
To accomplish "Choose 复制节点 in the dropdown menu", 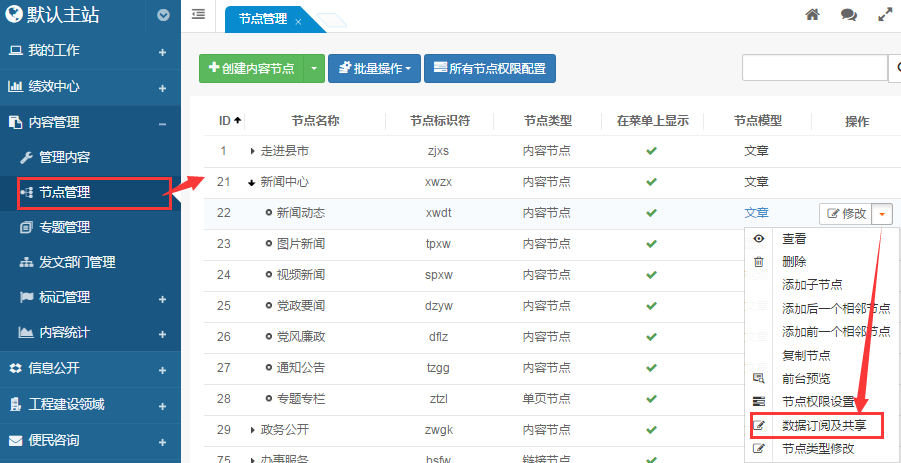I will pyautogui.click(x=806, y=356).
